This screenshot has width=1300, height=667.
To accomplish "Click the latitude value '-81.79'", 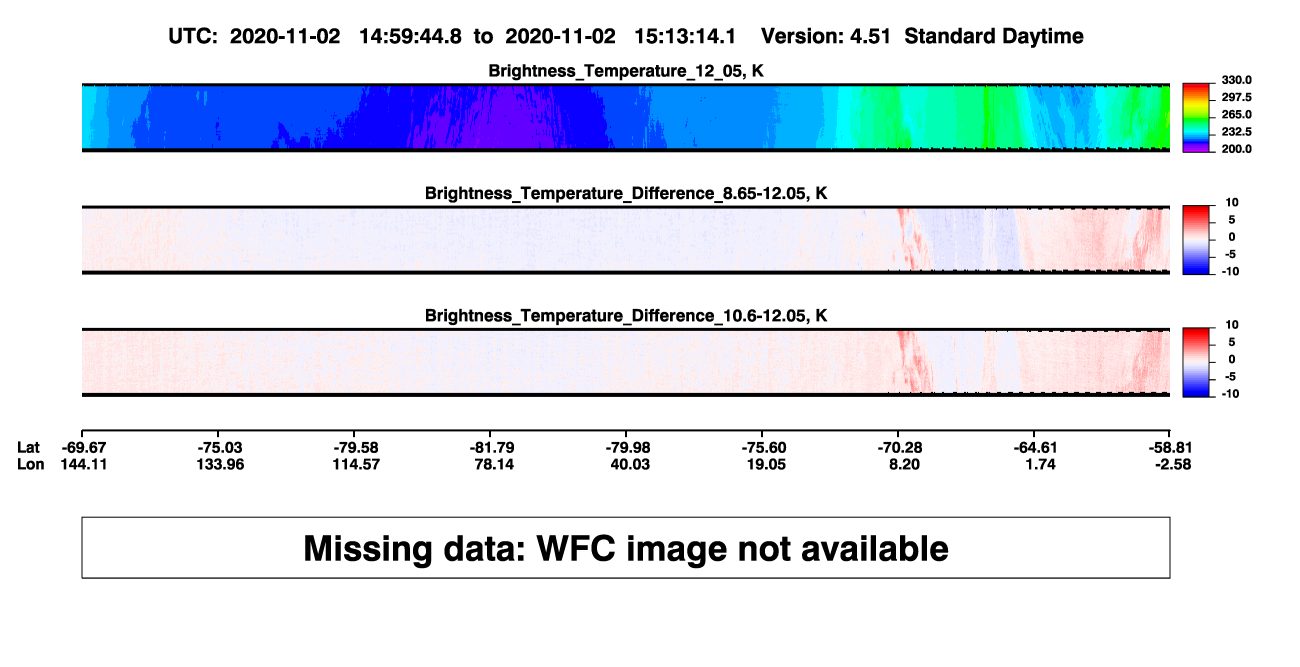I will click(x=492, y=447).
